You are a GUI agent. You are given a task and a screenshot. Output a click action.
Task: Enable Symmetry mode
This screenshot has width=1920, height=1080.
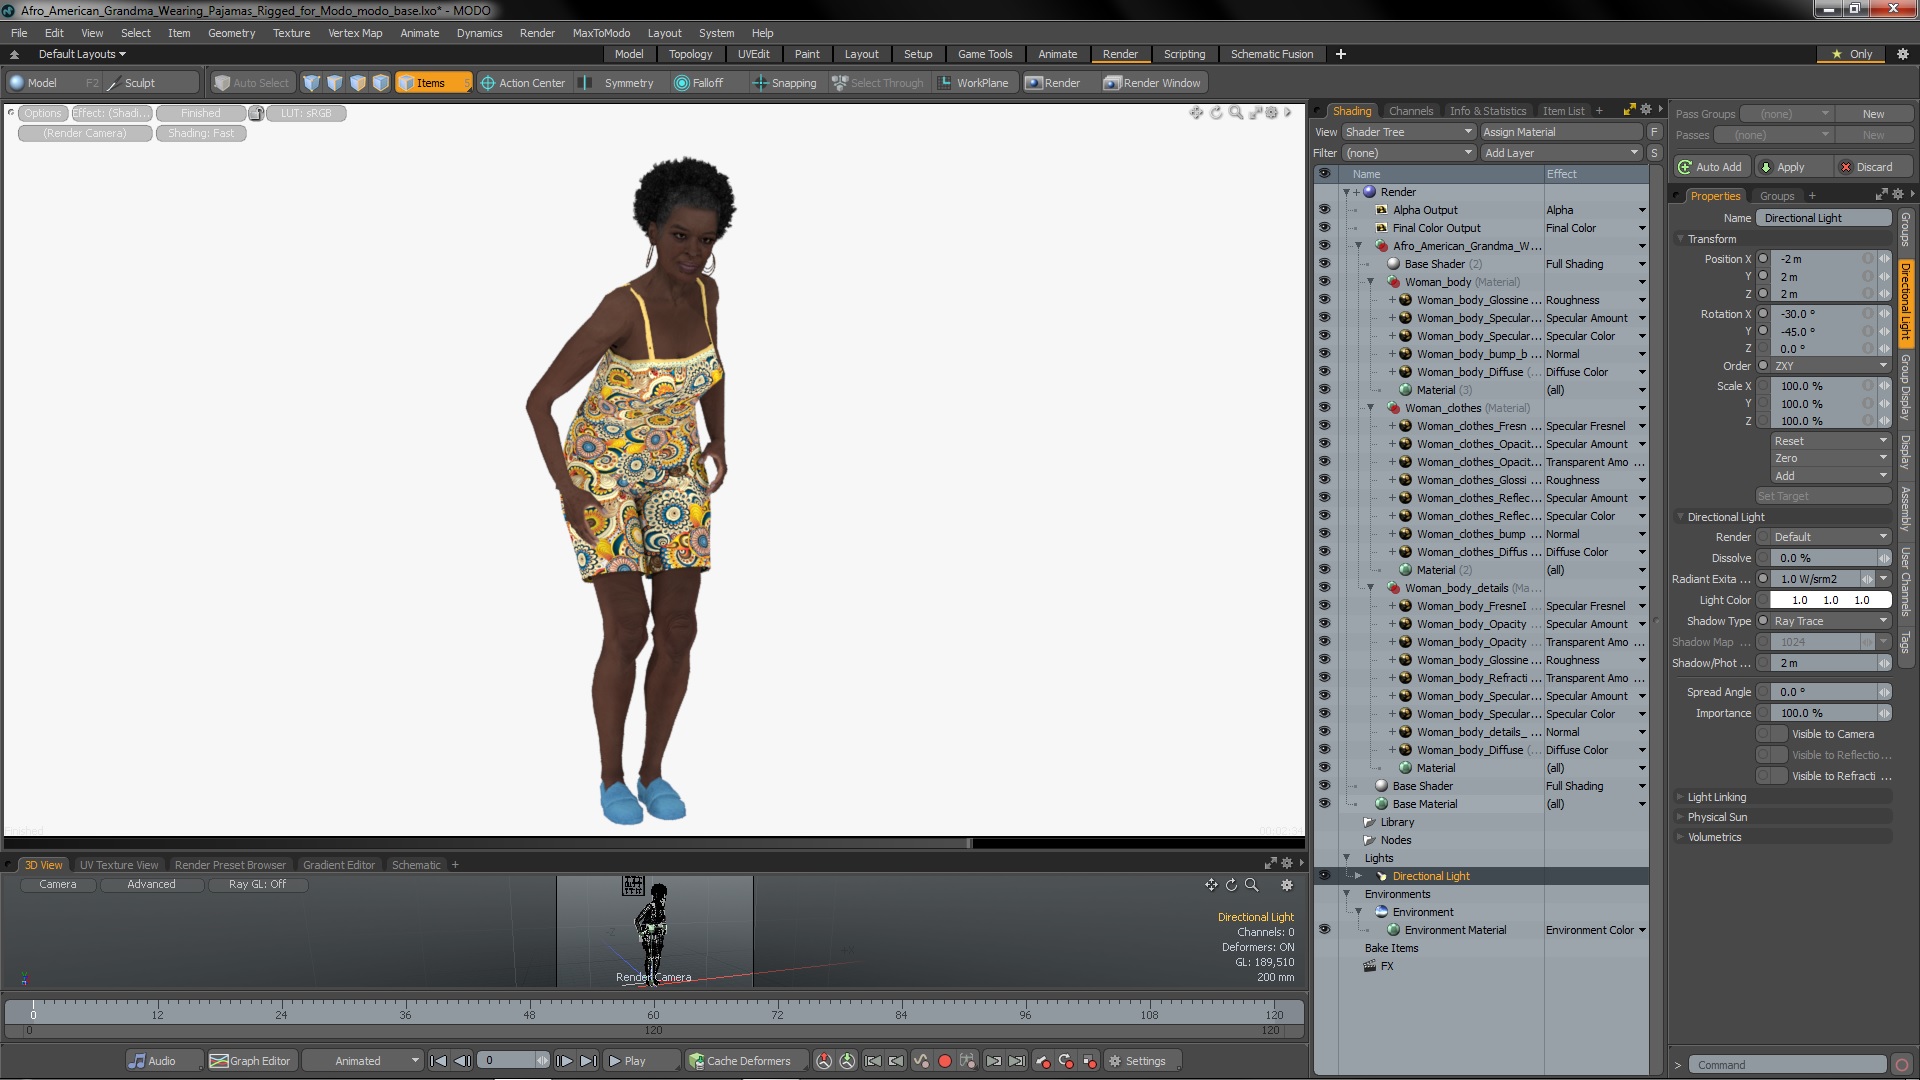(x=618, y=83)
